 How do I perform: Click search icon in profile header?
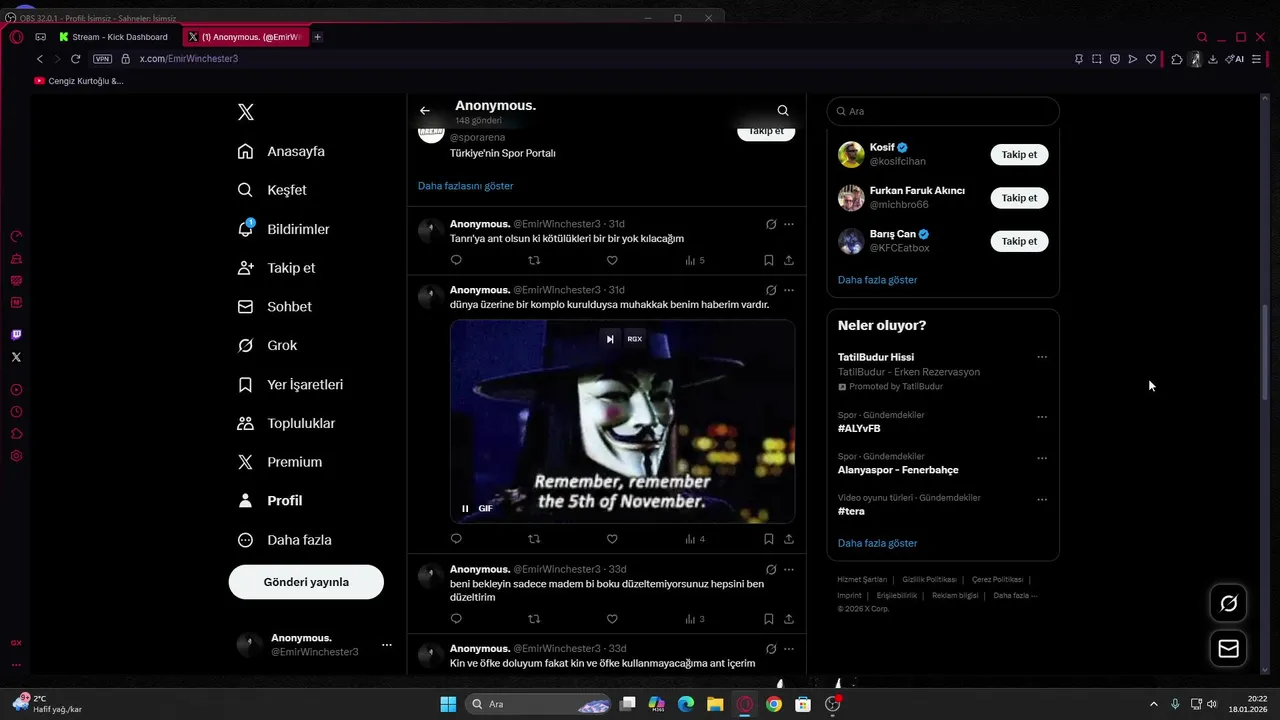pos(783,111)
